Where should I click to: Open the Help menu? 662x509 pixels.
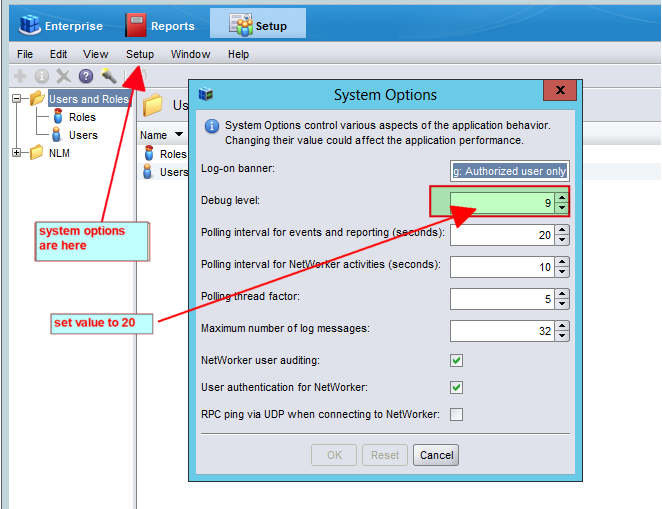point(239,54)
